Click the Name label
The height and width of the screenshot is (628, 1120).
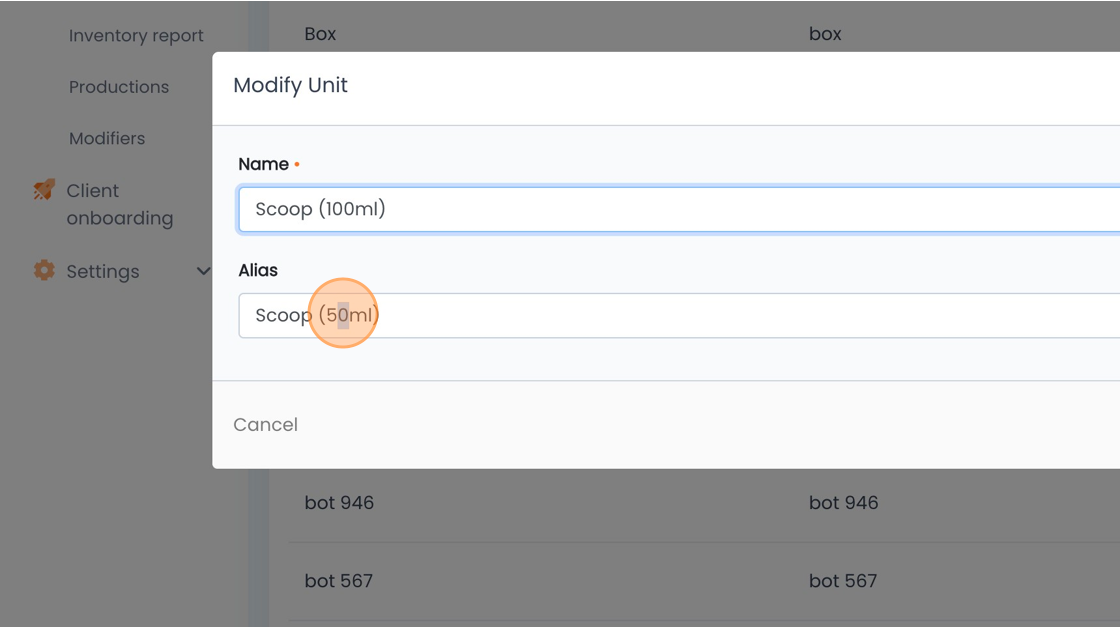(x=264, y=164)
